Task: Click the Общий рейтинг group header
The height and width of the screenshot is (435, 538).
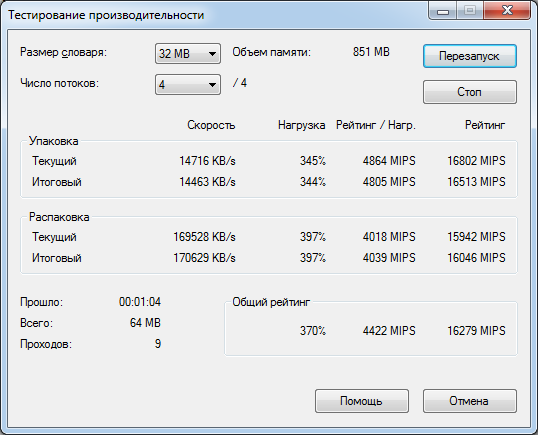Action: (271, 302)
